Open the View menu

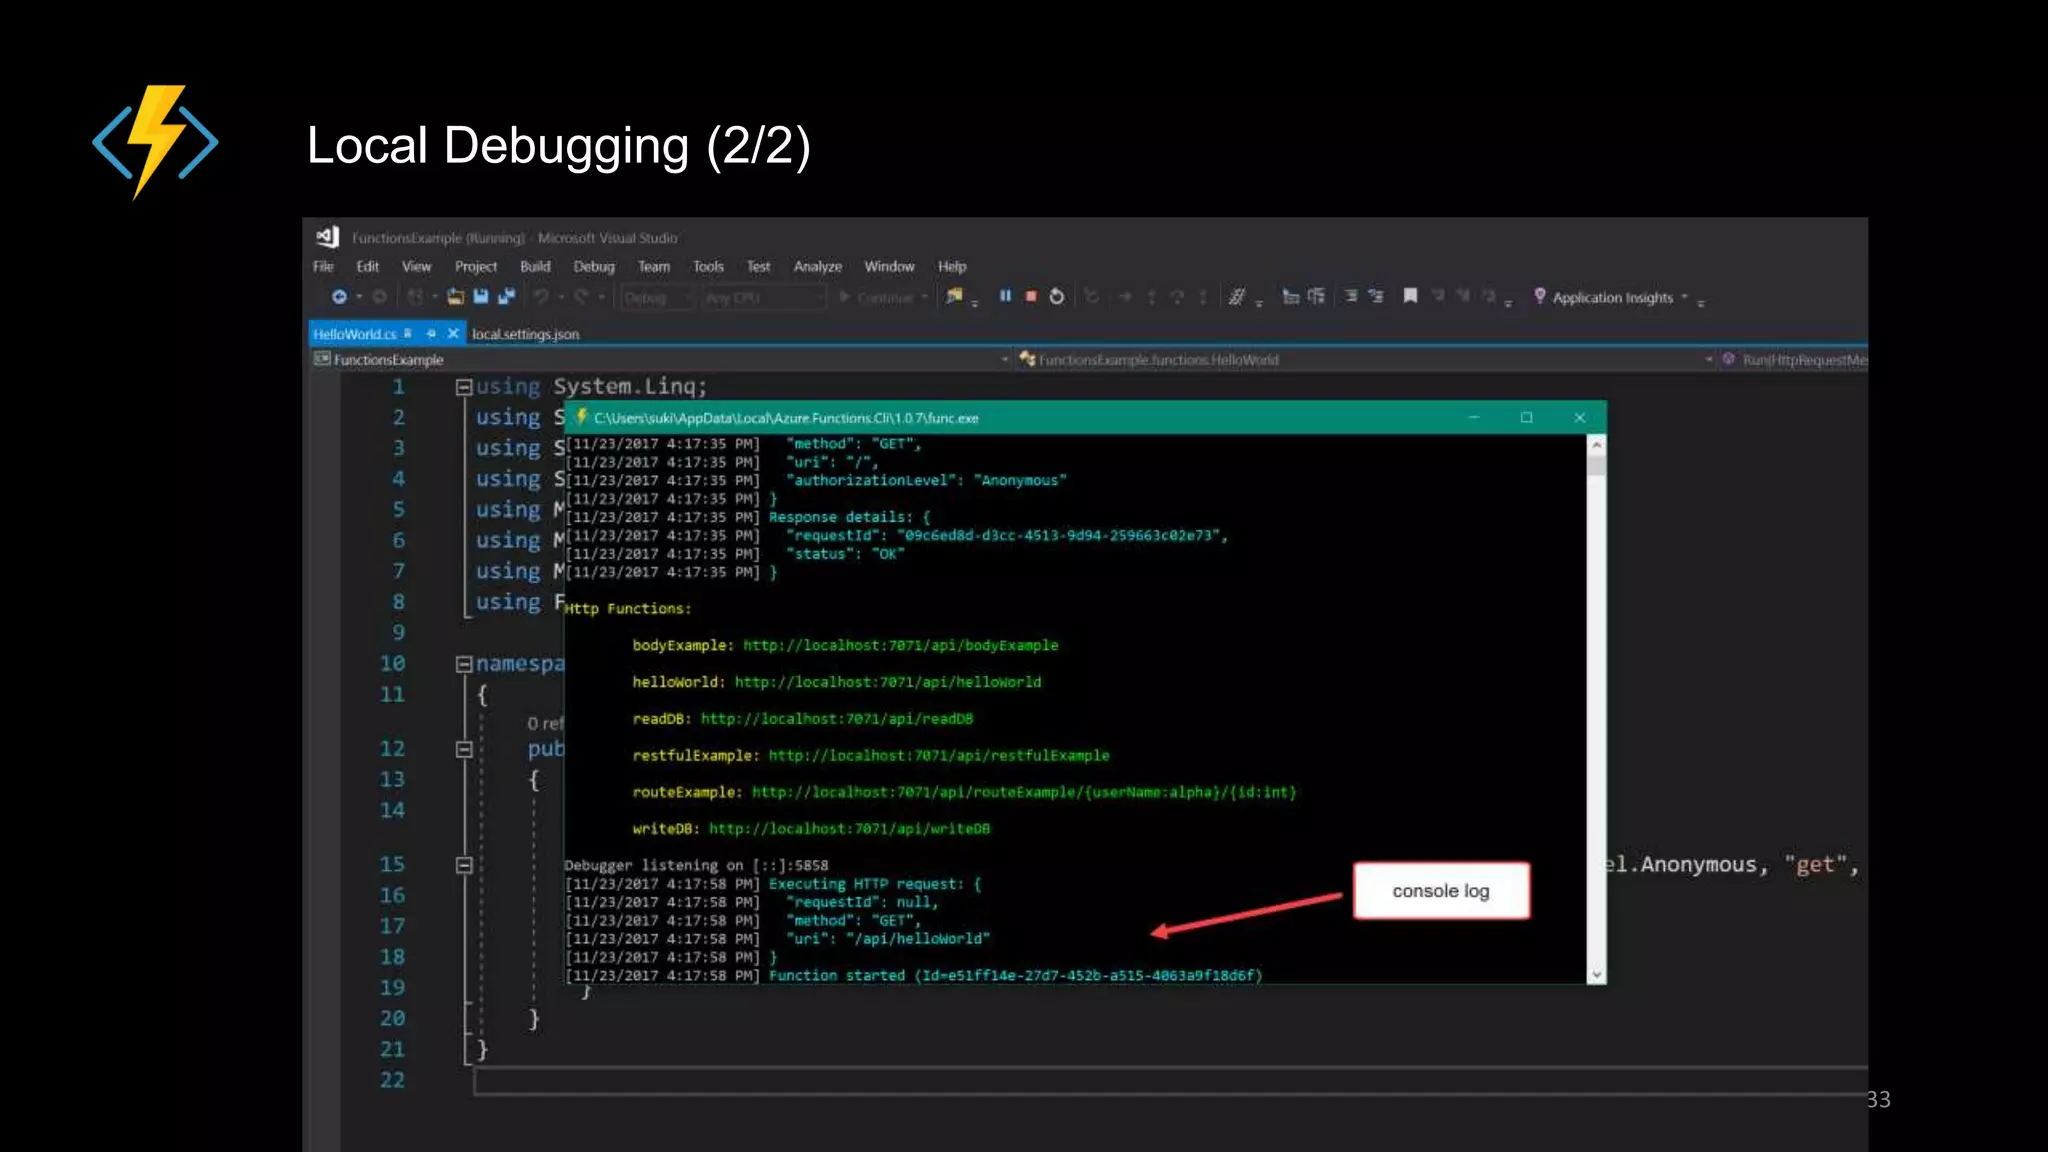[416, 267]
